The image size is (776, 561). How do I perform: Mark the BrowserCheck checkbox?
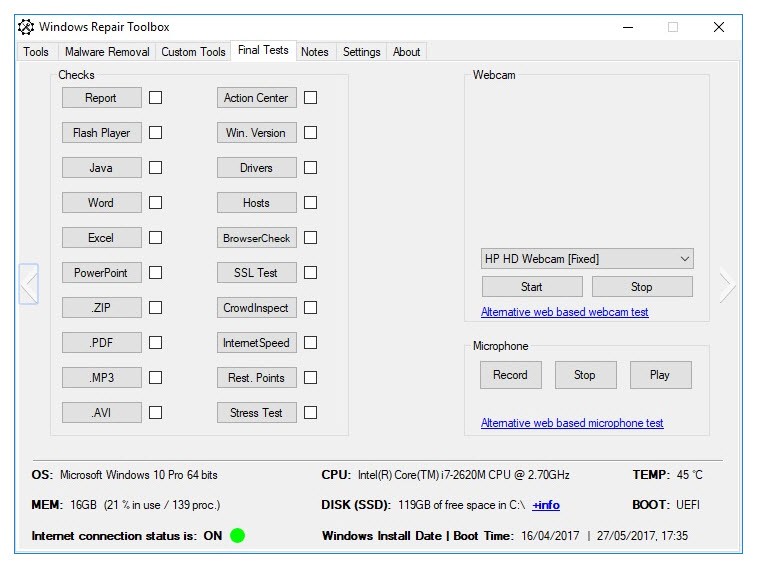coord(310,237)
